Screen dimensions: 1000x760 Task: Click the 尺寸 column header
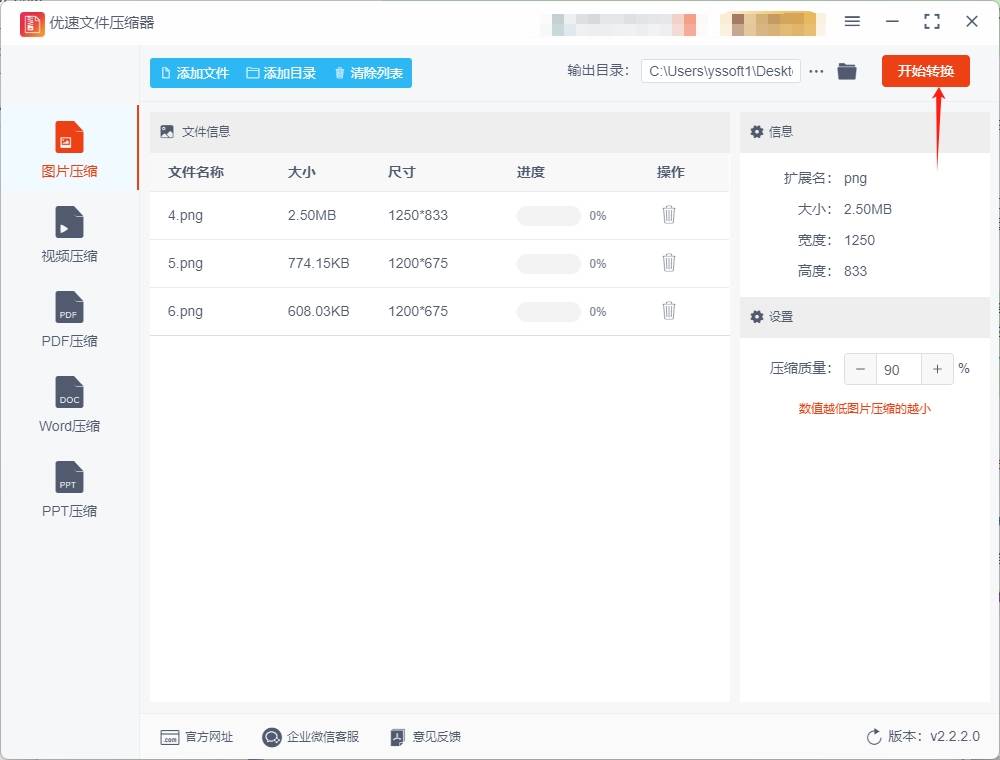tap(401, 172)
